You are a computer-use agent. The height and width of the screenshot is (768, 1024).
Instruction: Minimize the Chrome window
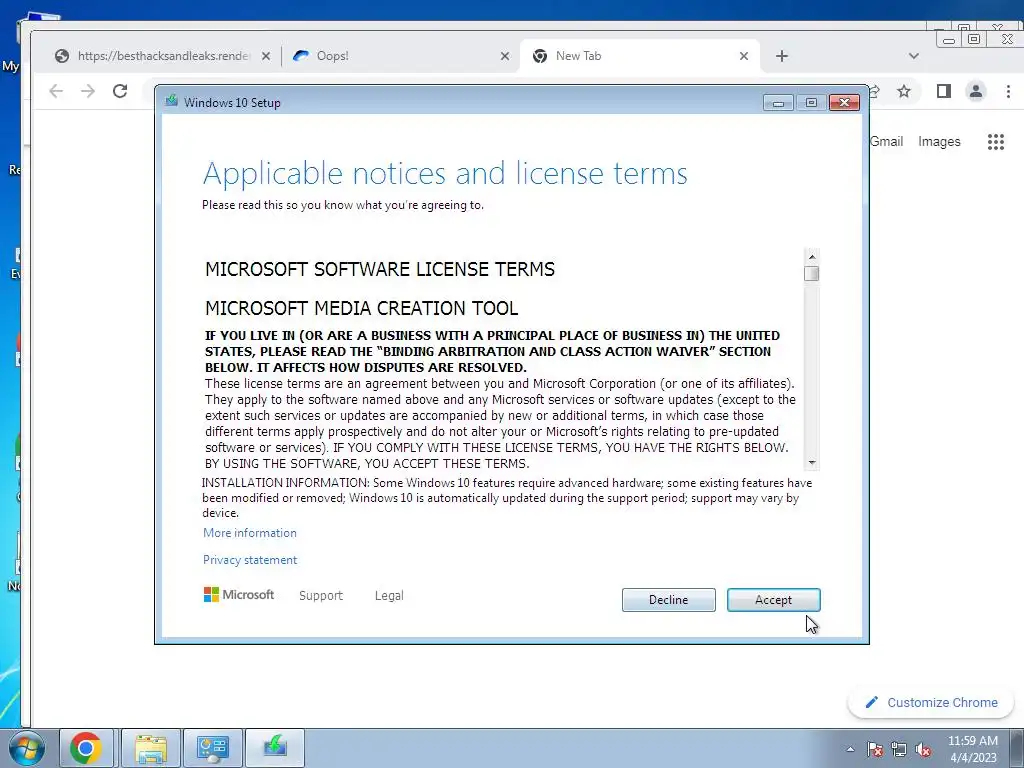949,40
